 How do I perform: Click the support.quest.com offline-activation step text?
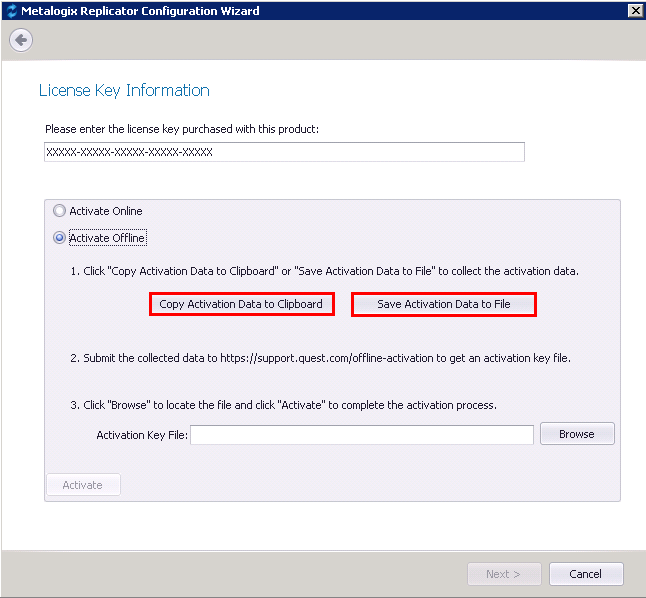click(320, 358)
